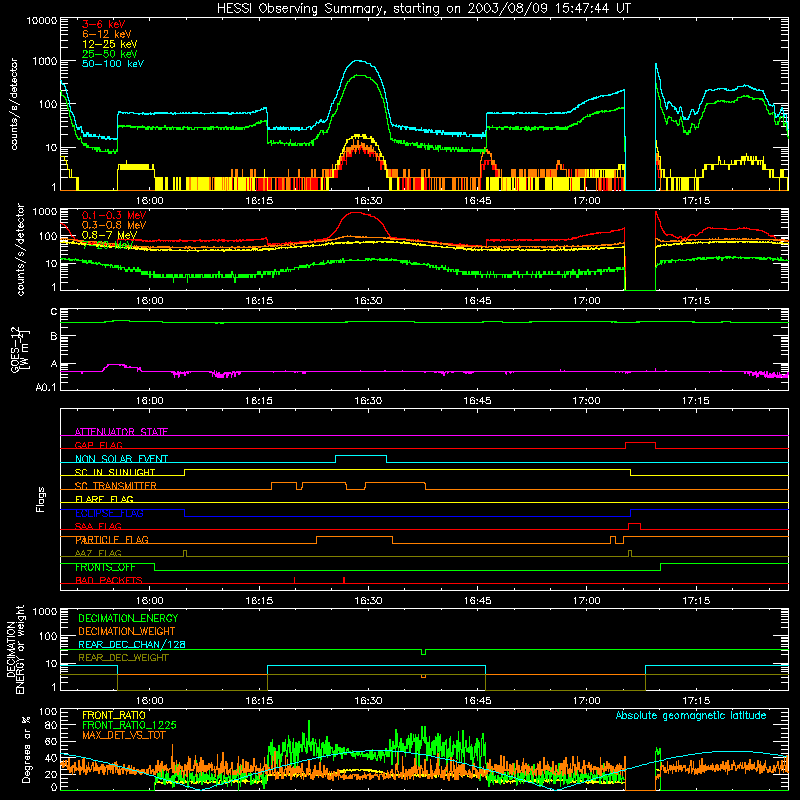Click the PARTICLE_FLAG label

(x=112, y=540)
